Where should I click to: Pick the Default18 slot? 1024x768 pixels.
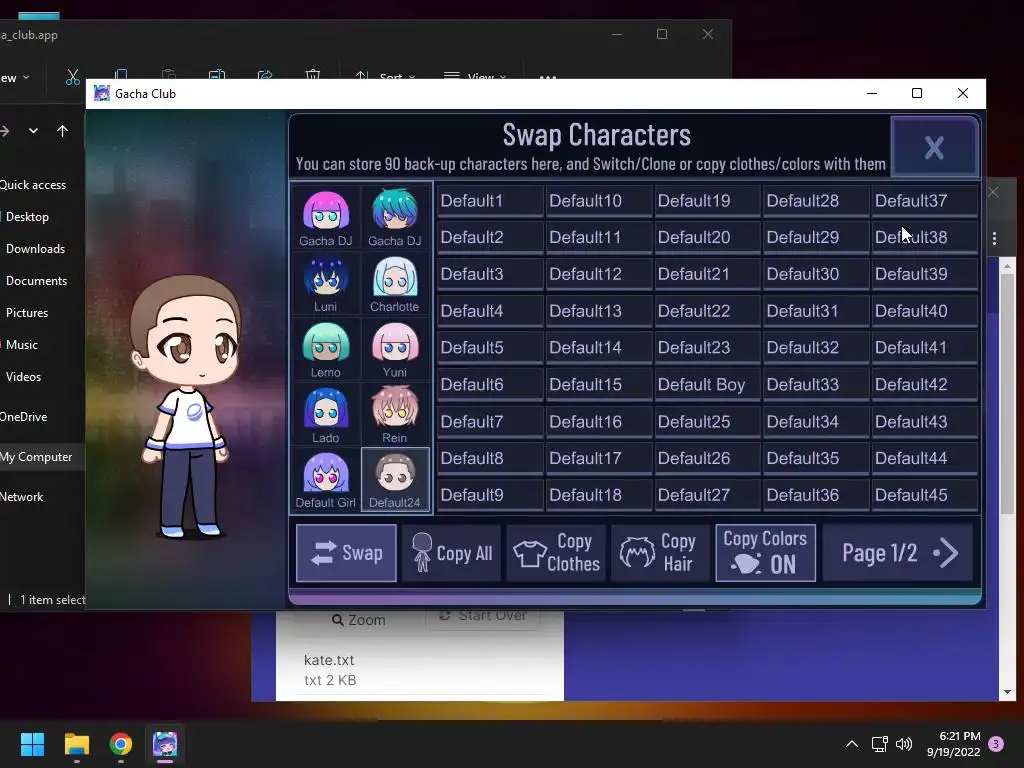(x=598, y=495)
